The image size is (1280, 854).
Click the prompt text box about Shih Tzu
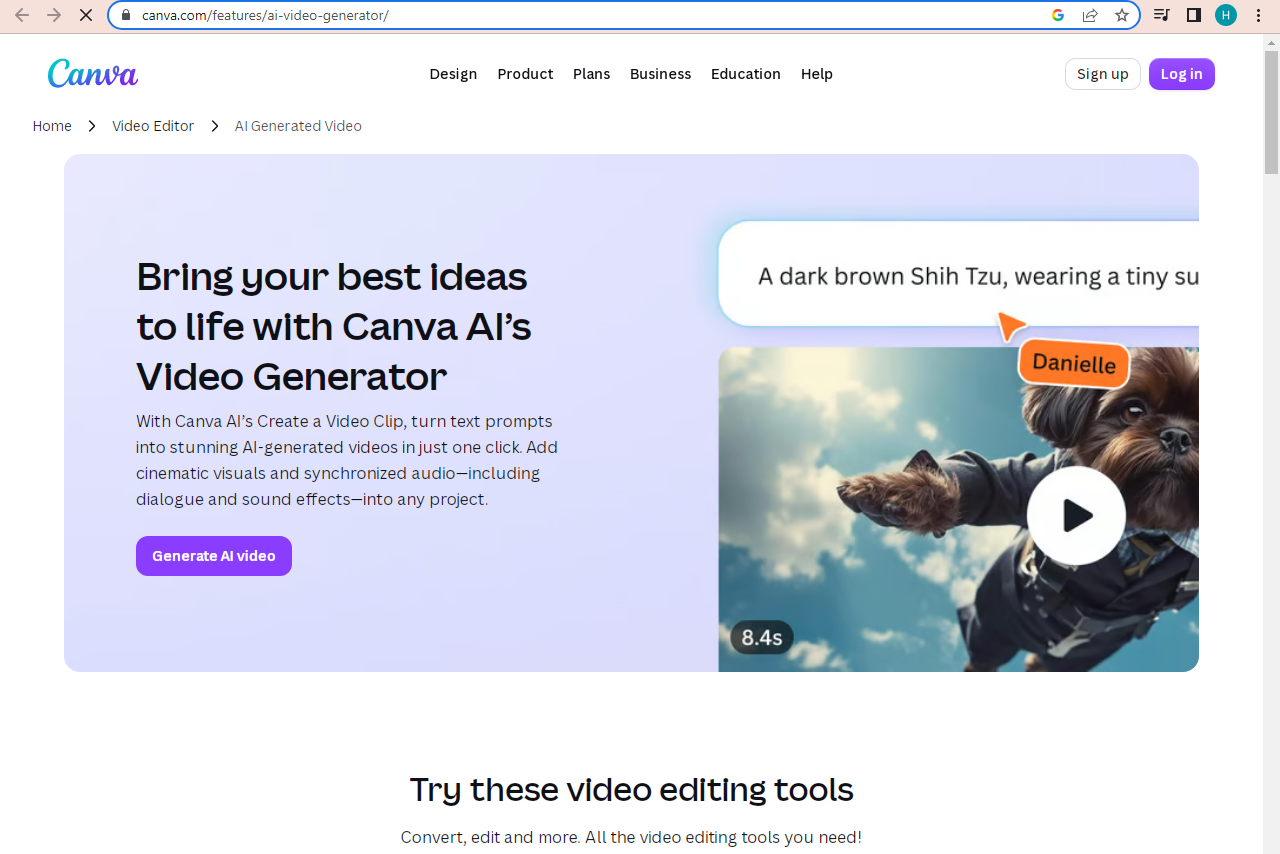958,274
